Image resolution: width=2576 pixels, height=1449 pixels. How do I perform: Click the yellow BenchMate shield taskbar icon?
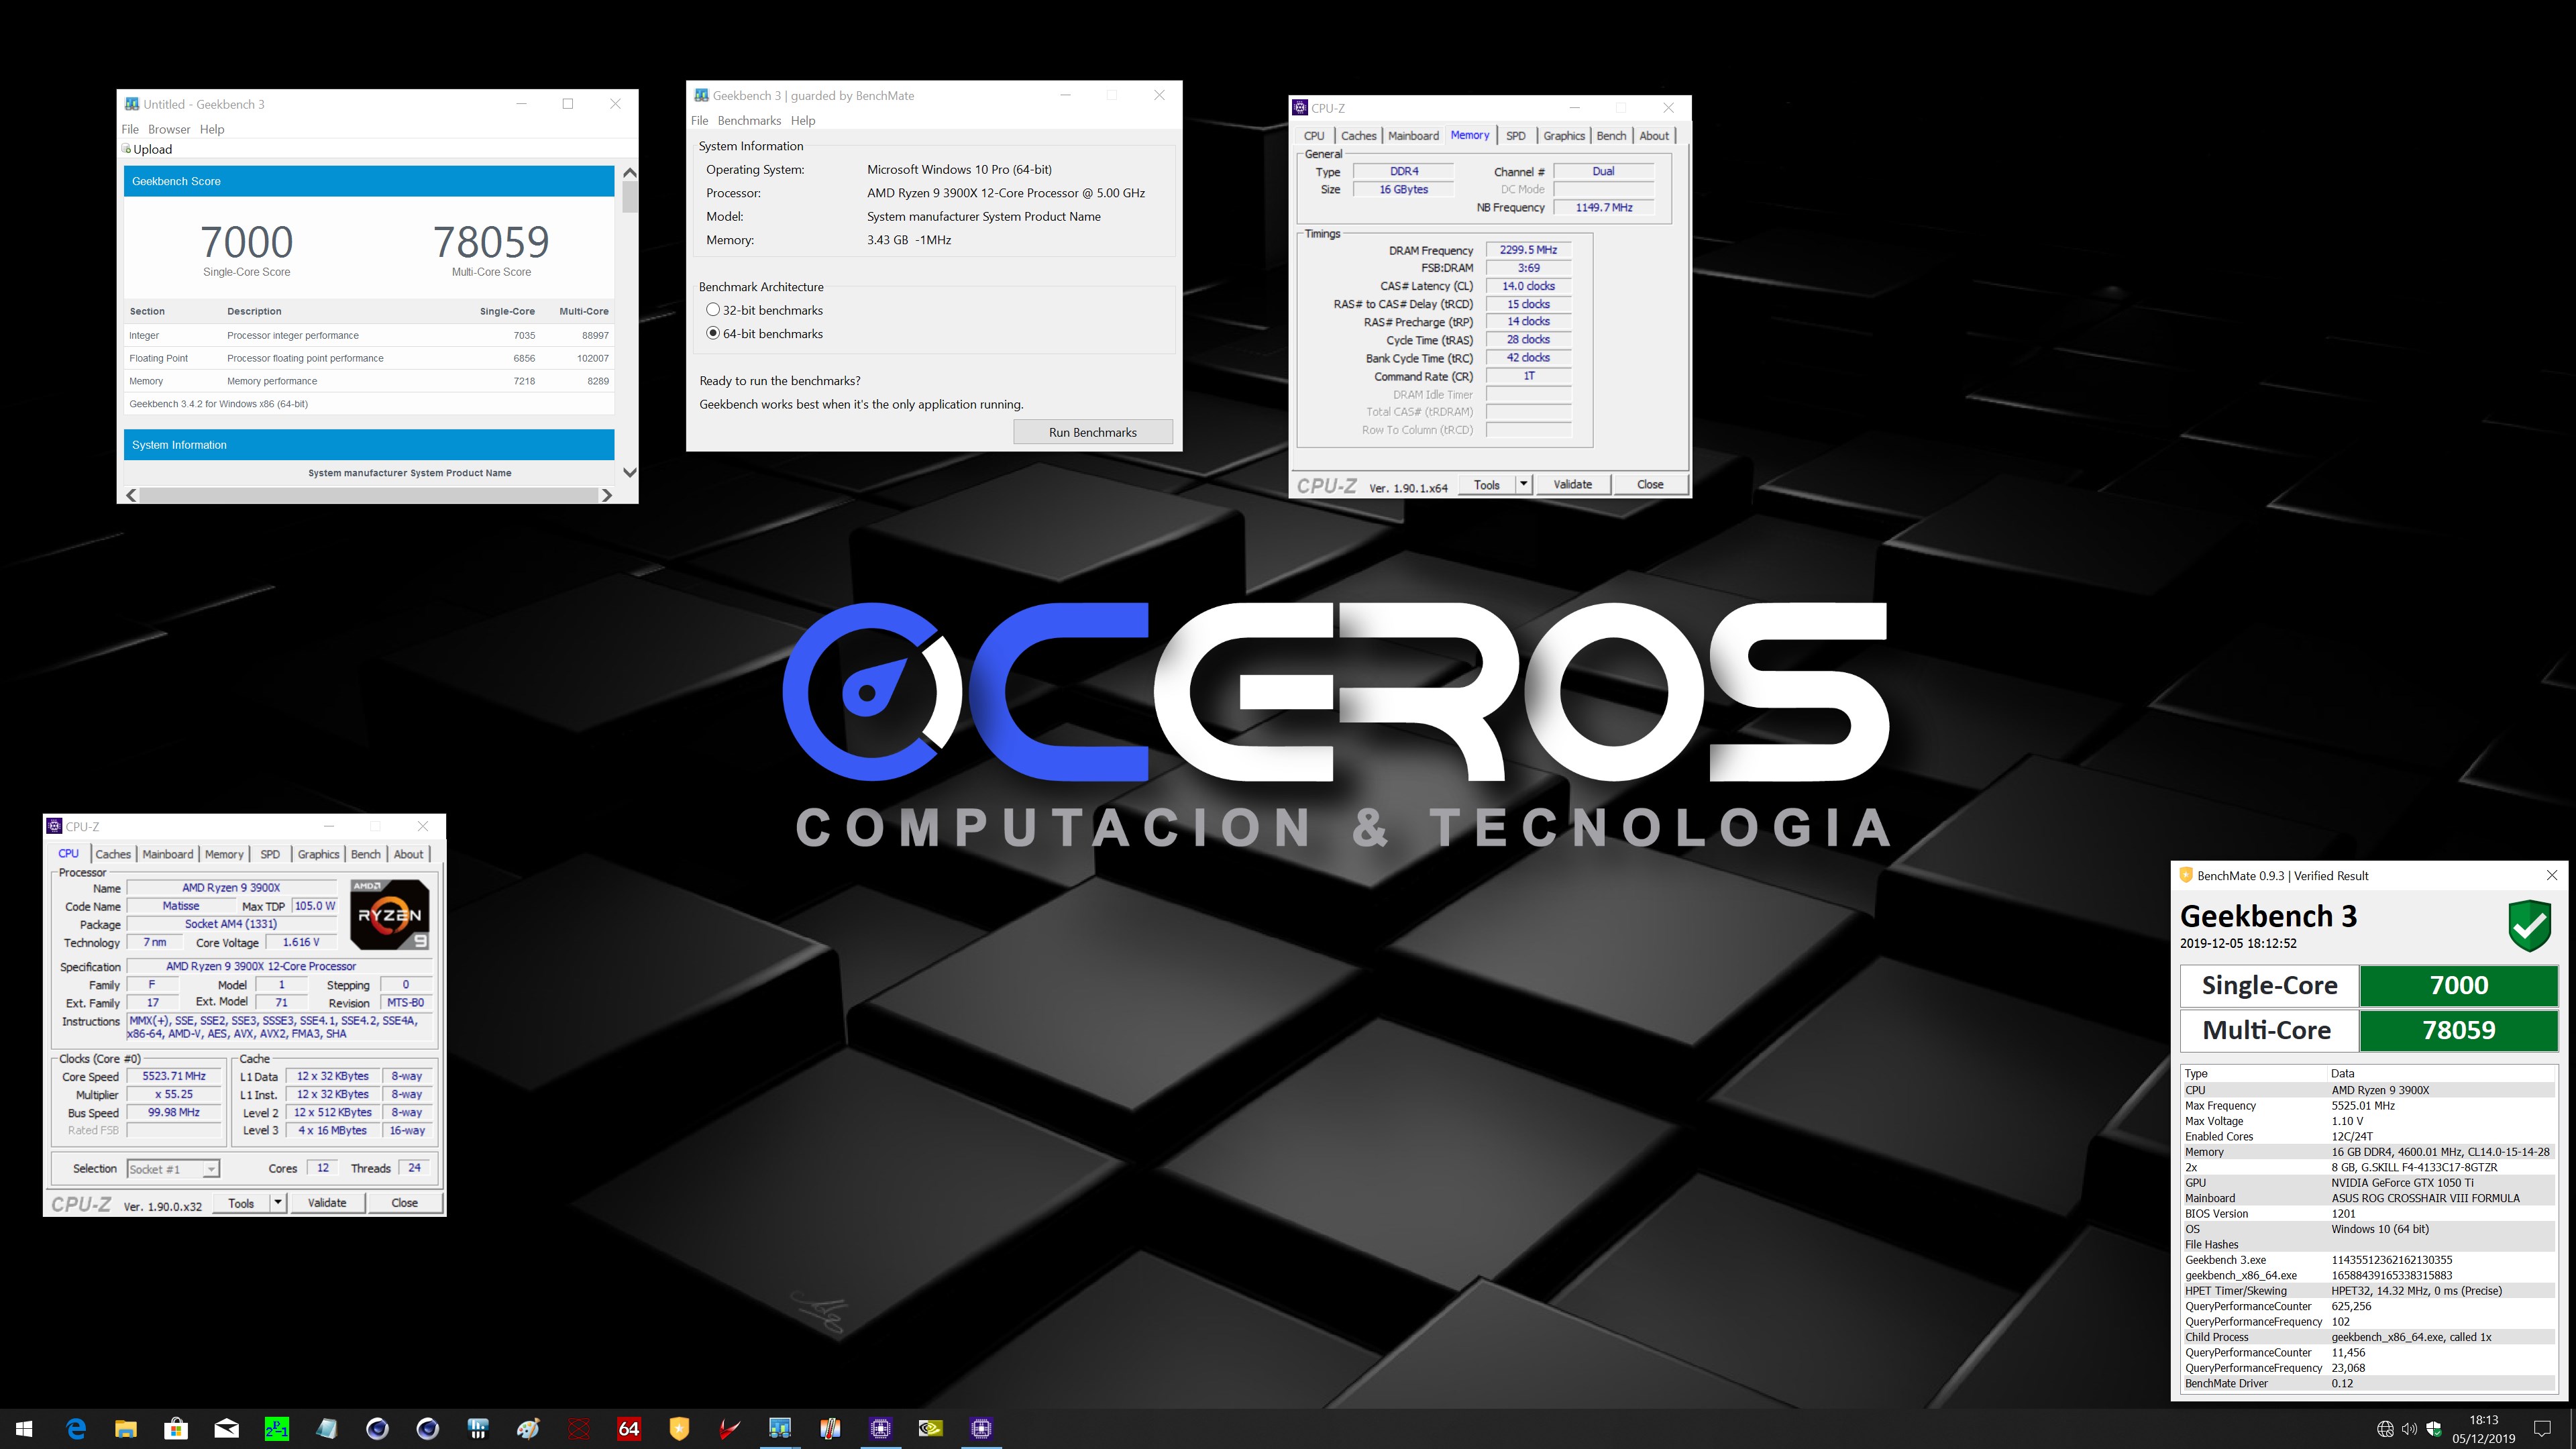click(x=679, y=1428)
